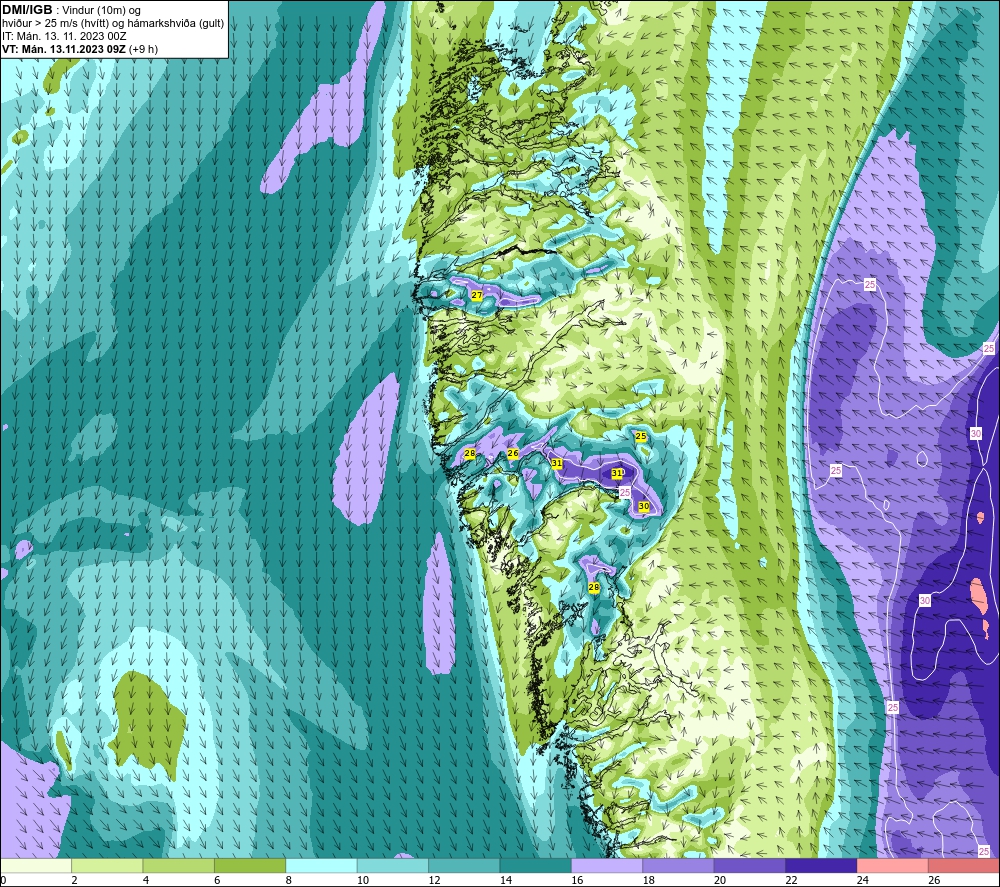Click the large pink gust patch on the east side
This screenshot has height=887, width=1000.
[x=978, y=594]
